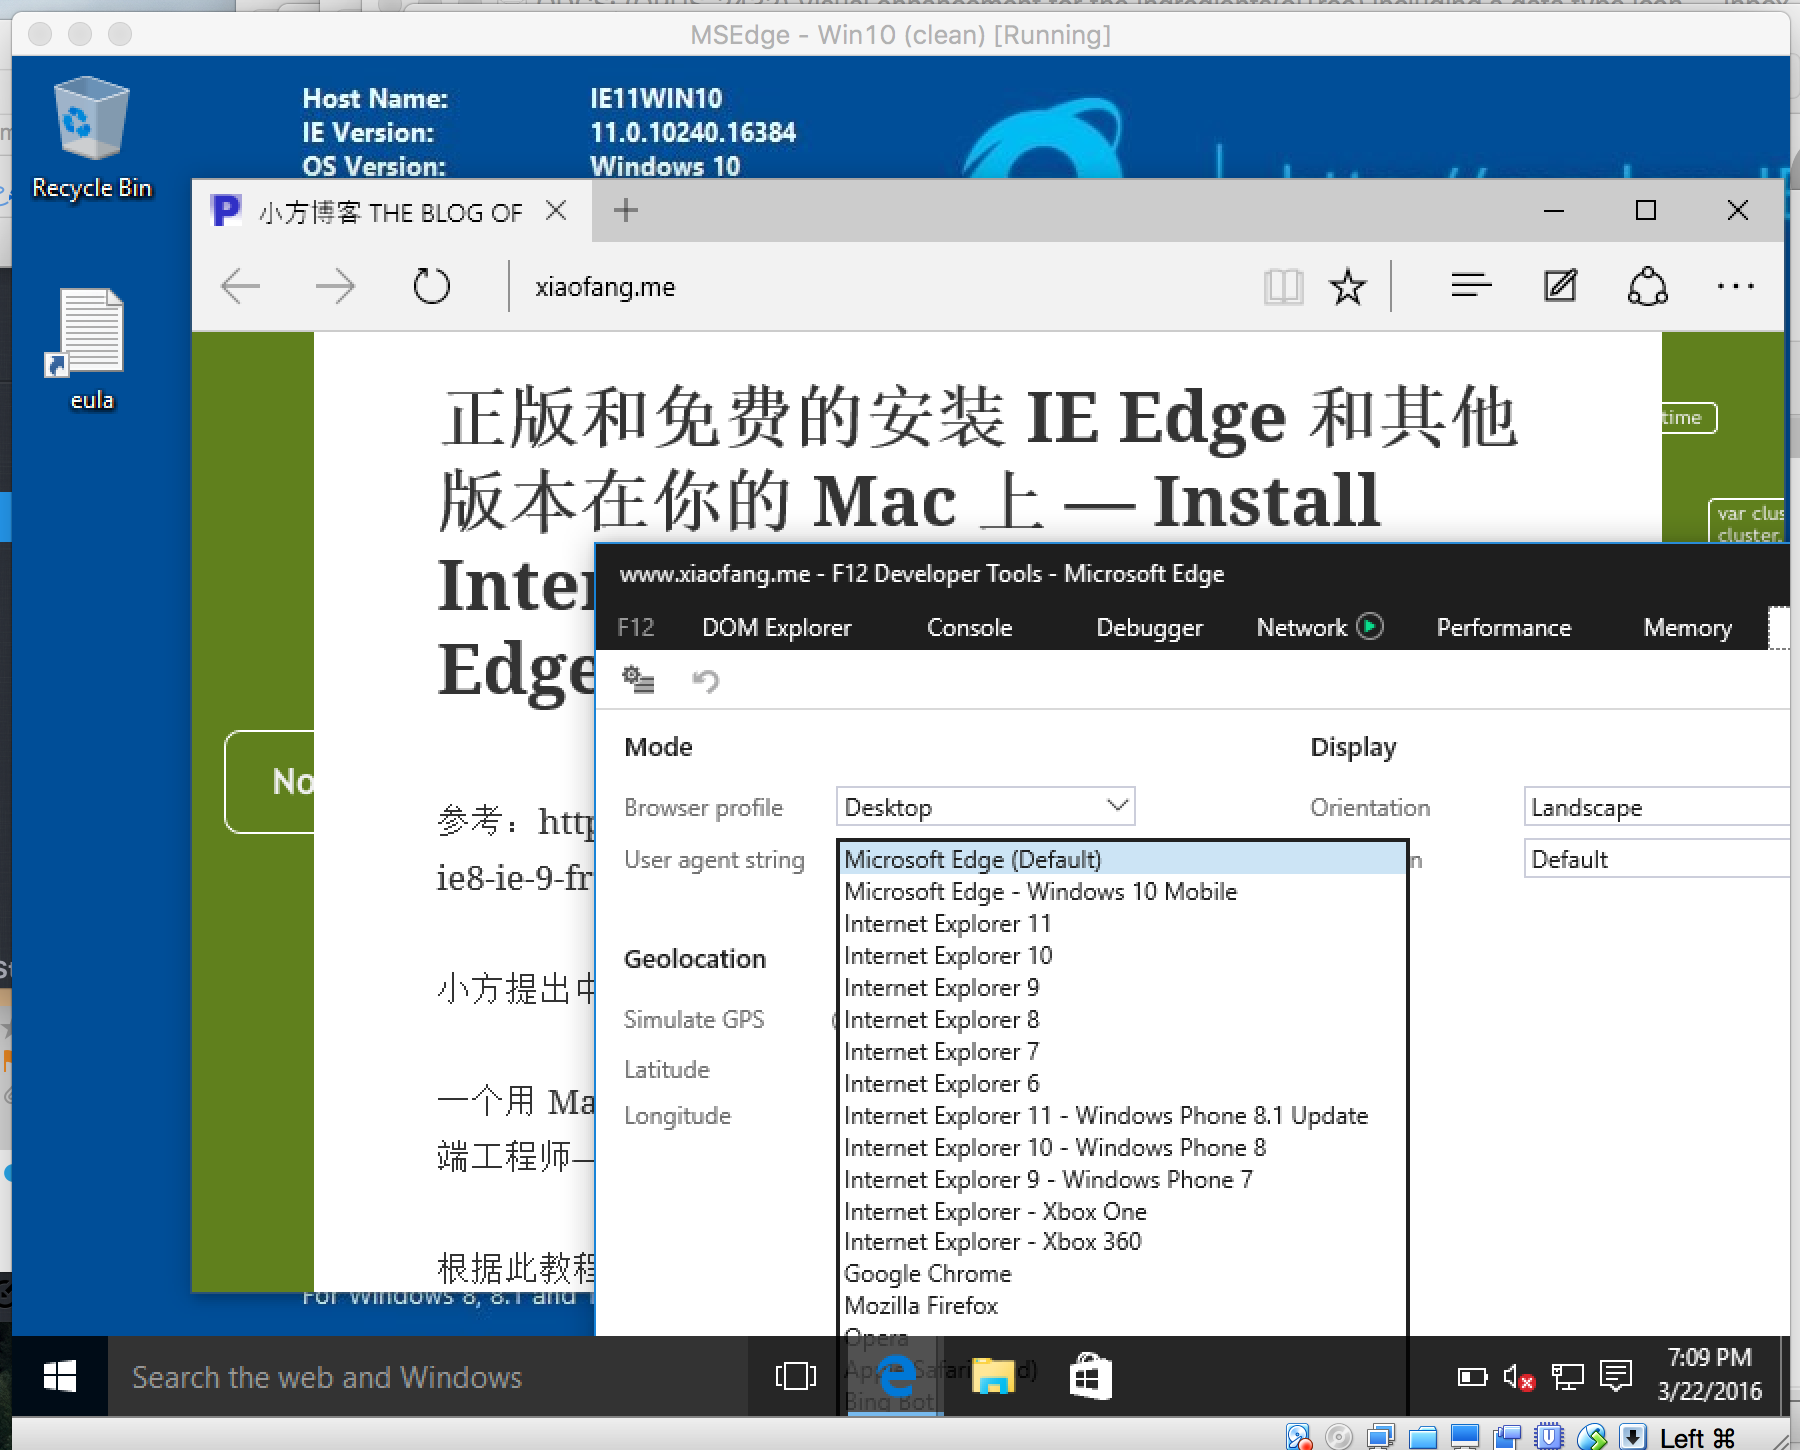The width and height of the screenshot is (1800, 1450).
Task: Open the Edge Share icon
Action: [x=1647, y=287]
